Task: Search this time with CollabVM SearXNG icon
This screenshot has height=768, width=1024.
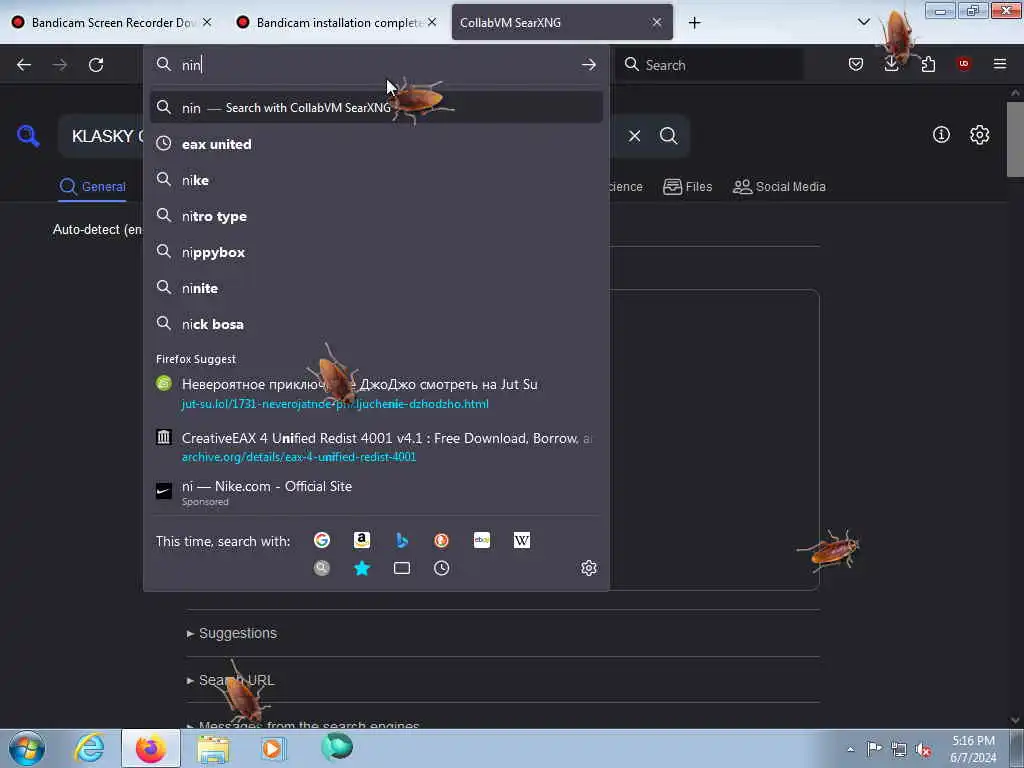Action: (x=322, y=568)
